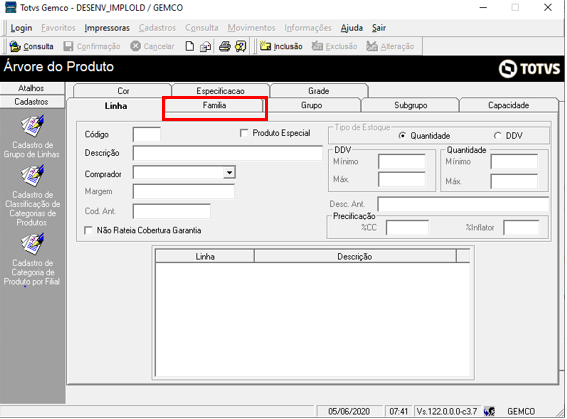Click the printer toolbar icon
This screenshot has width=567, height=419.
(x=225, y=46)
